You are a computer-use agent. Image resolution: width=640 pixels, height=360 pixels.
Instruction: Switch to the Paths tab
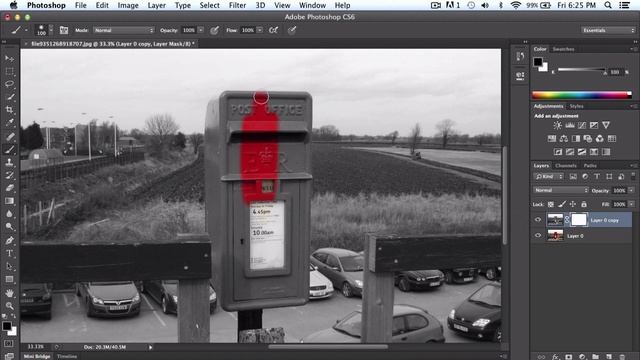(590, 165)
